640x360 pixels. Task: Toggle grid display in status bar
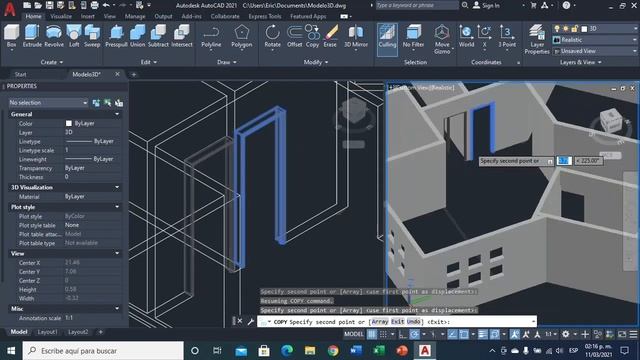point(372,334)
